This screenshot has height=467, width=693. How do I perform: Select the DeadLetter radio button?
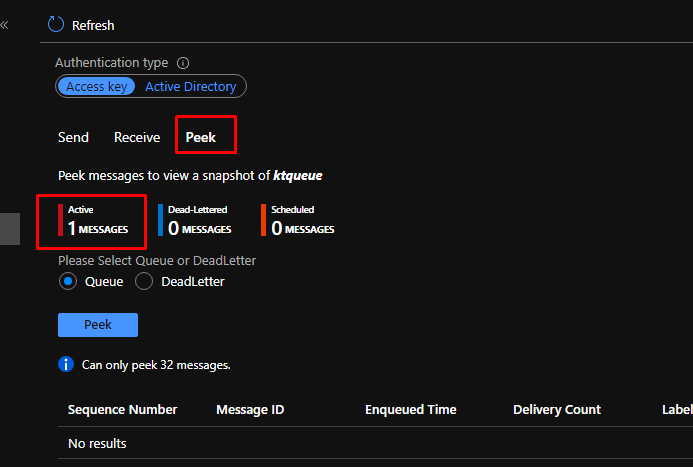pos(144,282)
